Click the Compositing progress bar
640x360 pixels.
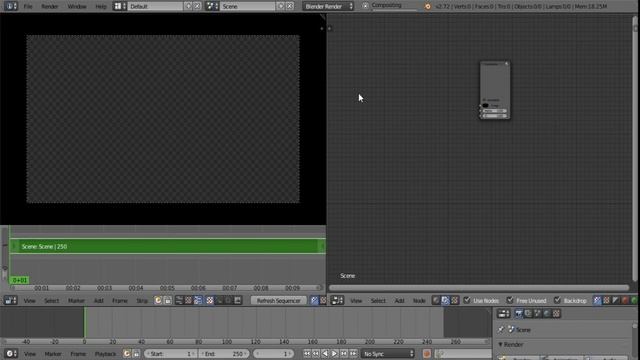coord(394,6)
